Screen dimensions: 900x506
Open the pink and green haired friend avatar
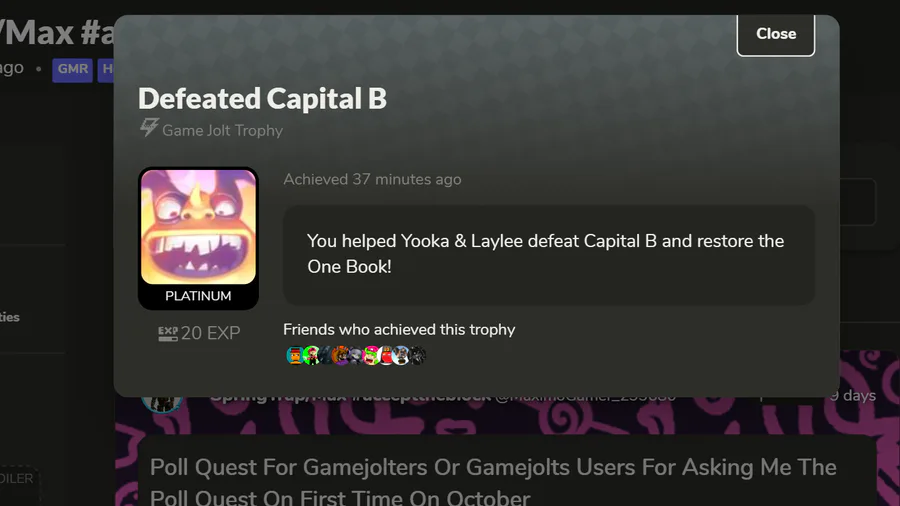tap(371, 355)
